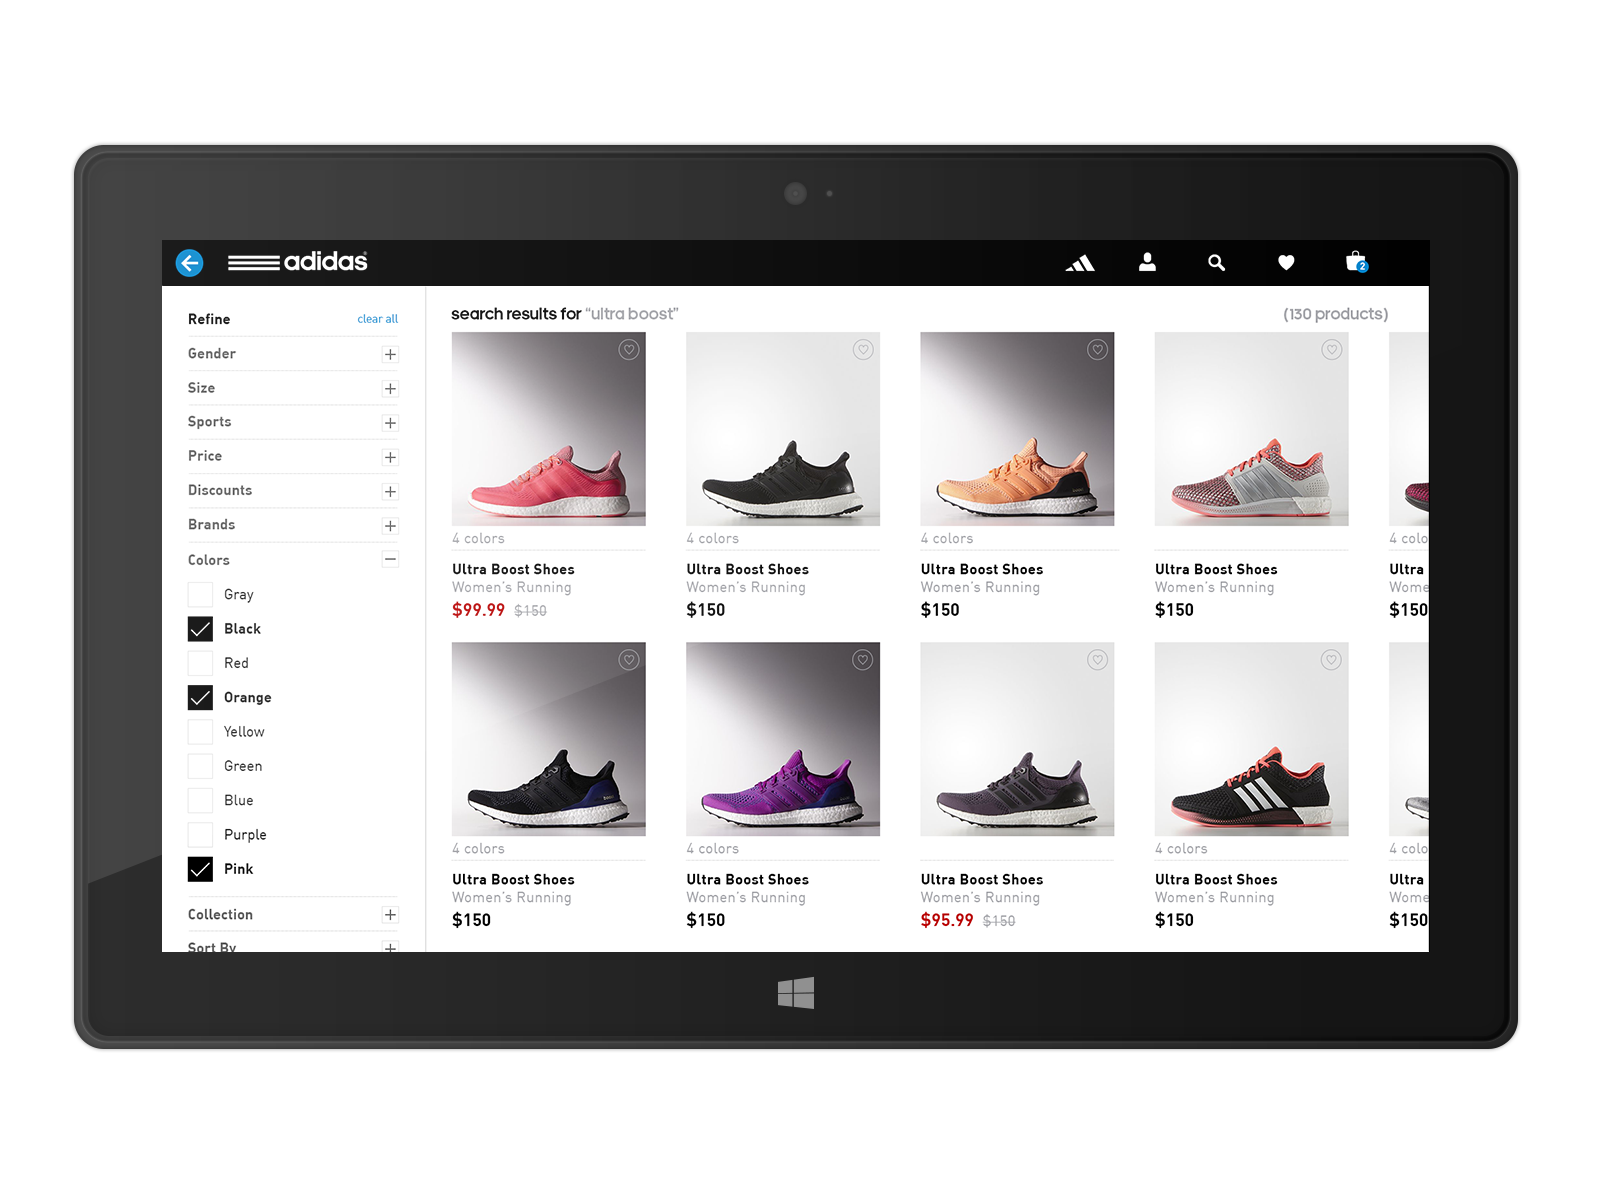The width and height of the screenshot is (1600, 1200).
Task: Click the "ultra boost" search query text
Action: [632, 314]
